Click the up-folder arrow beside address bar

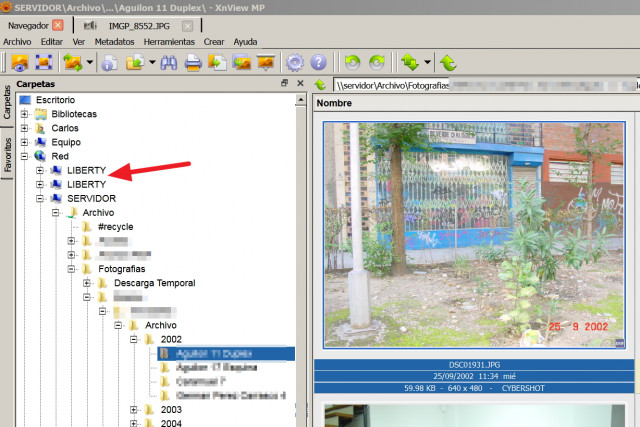pyautogui.click(x=320, y=85)
